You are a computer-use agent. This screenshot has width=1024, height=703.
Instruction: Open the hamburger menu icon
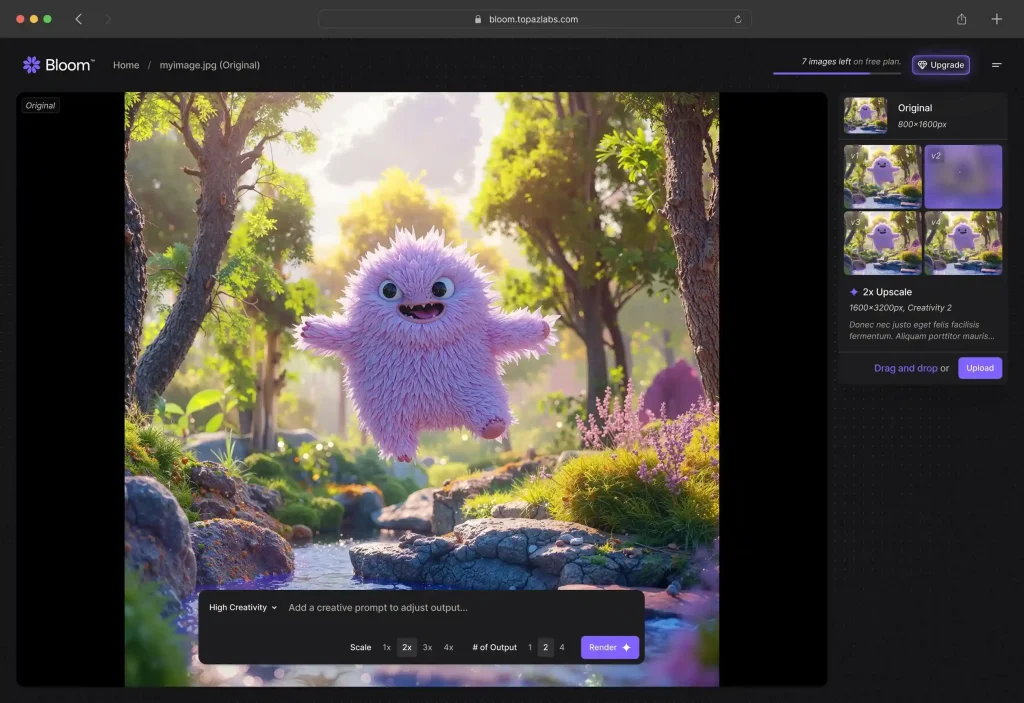click(x=996, y=65)
